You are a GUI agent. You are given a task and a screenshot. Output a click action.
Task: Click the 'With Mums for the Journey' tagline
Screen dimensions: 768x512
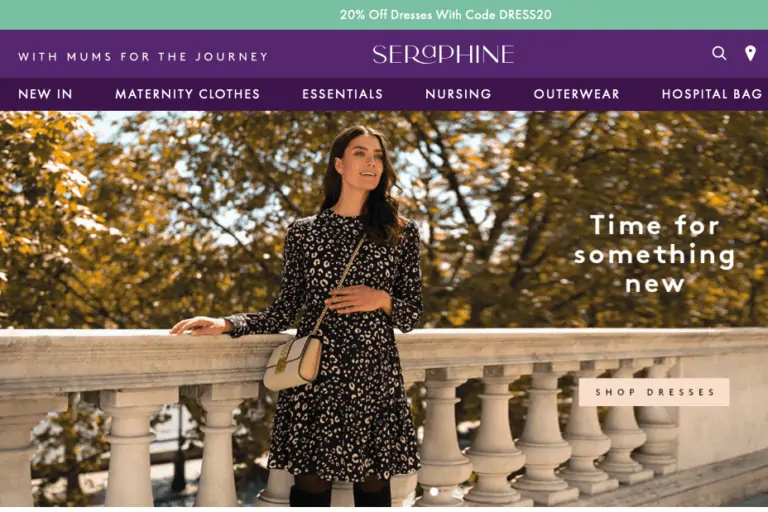143,56
